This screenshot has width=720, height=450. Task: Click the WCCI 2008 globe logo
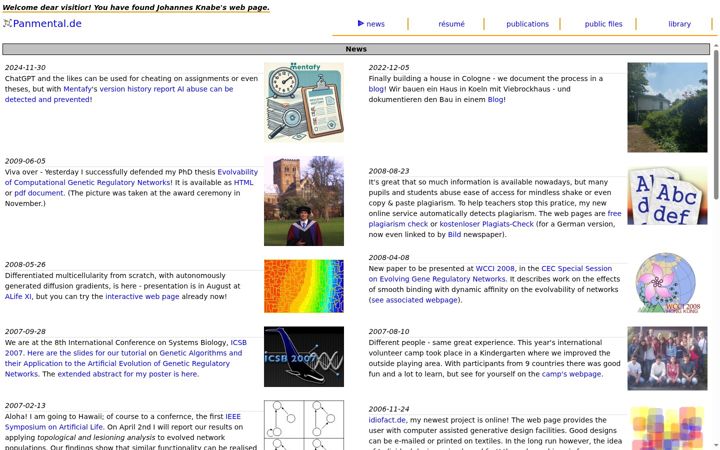click(x=667, y=283)
